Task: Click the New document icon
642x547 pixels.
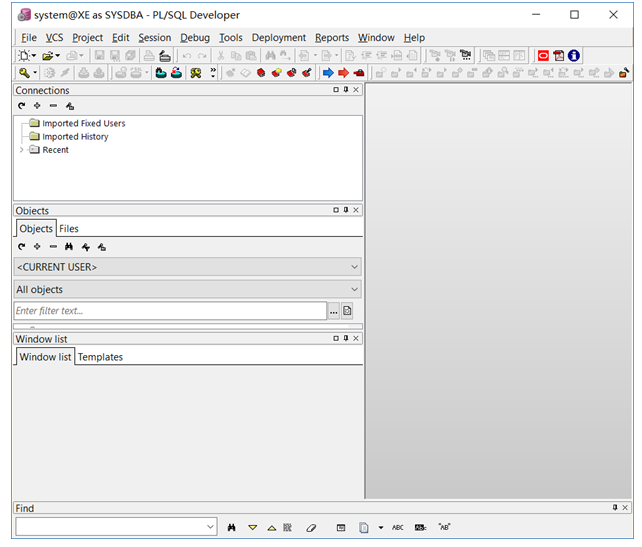Action: coord(24,55)
